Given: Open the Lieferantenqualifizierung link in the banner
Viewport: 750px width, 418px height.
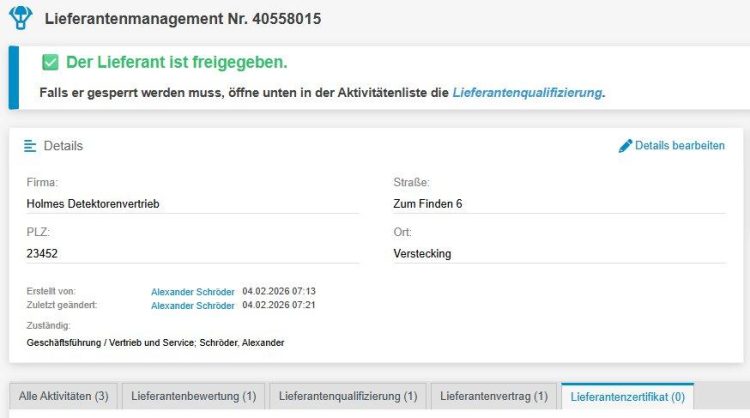Looking at the screenshot, I should pyautogui.click(x=527, y=93).
